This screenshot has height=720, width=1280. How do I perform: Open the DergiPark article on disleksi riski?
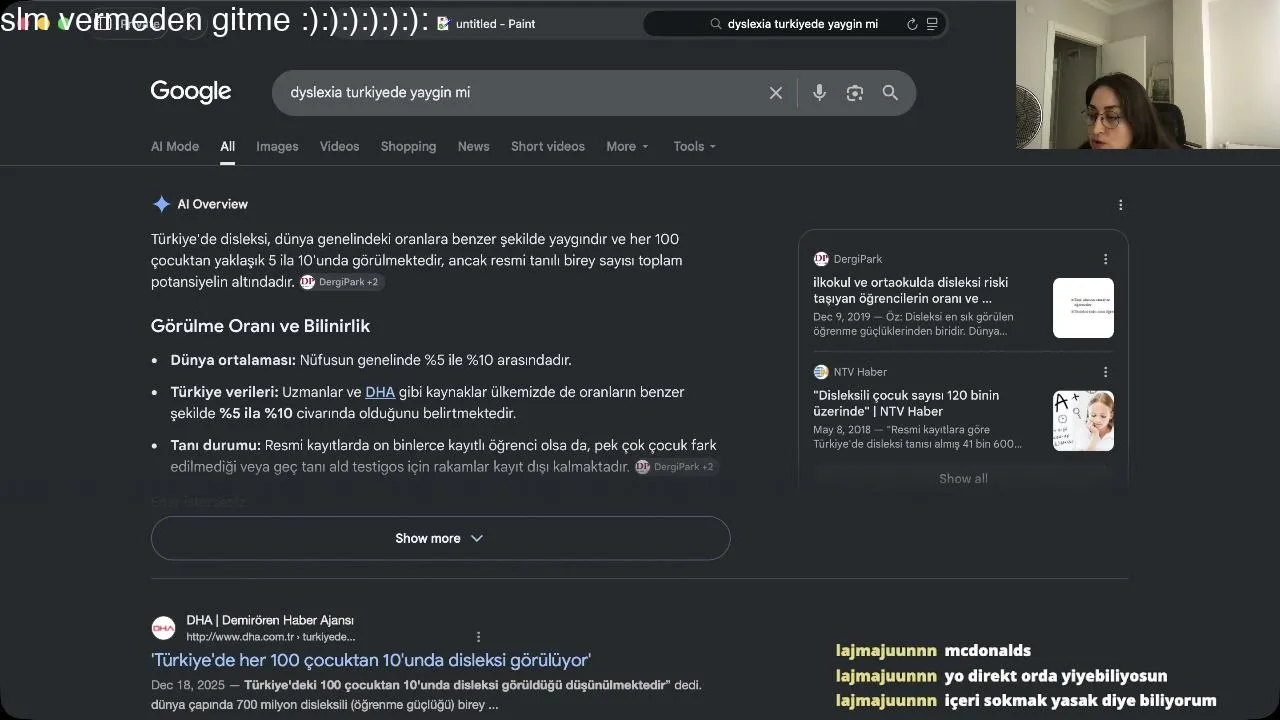click(x=911, y=290)
